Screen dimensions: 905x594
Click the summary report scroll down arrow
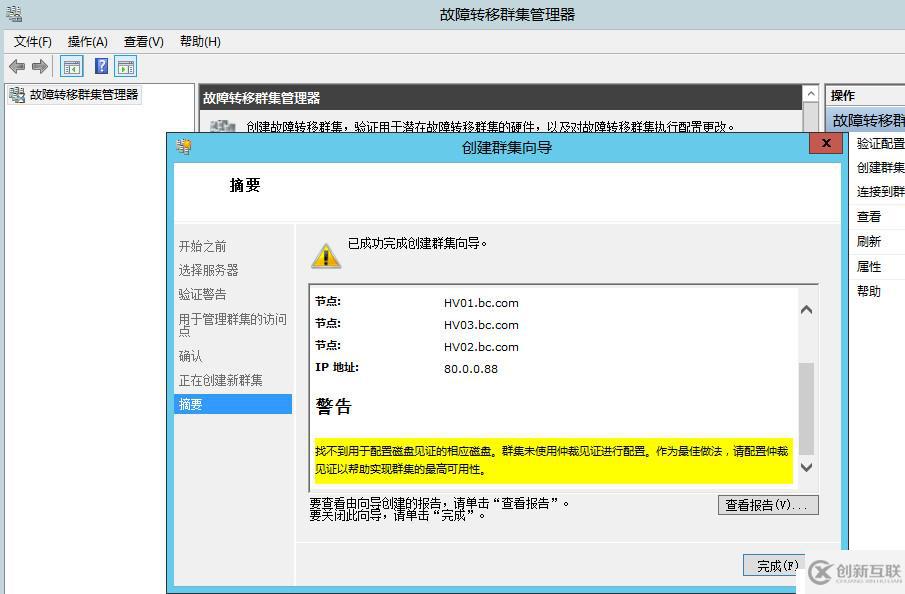pyautogui.click(x=807, y=467)
